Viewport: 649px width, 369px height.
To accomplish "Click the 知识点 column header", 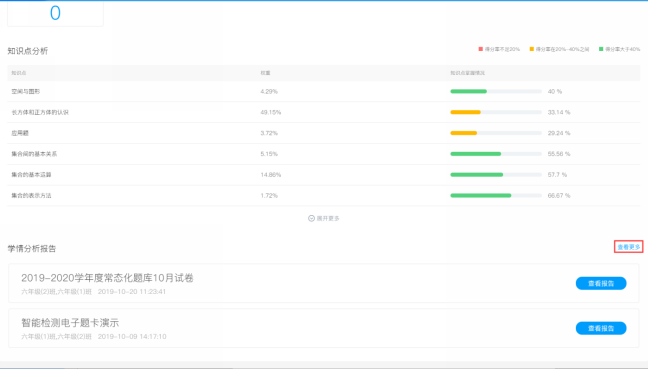I will (x=19, y=73).
